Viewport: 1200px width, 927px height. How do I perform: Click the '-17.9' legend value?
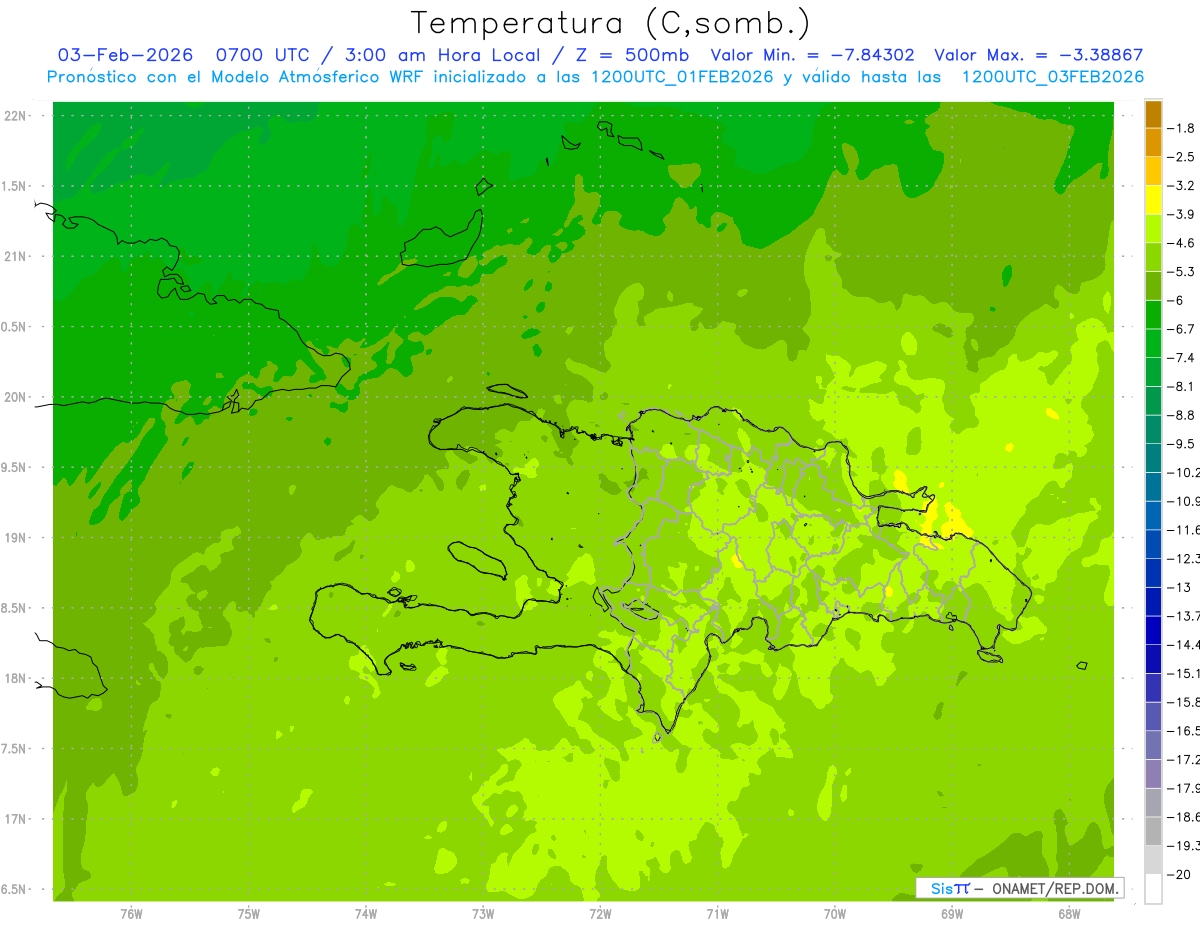click(x=1184, y=788)
